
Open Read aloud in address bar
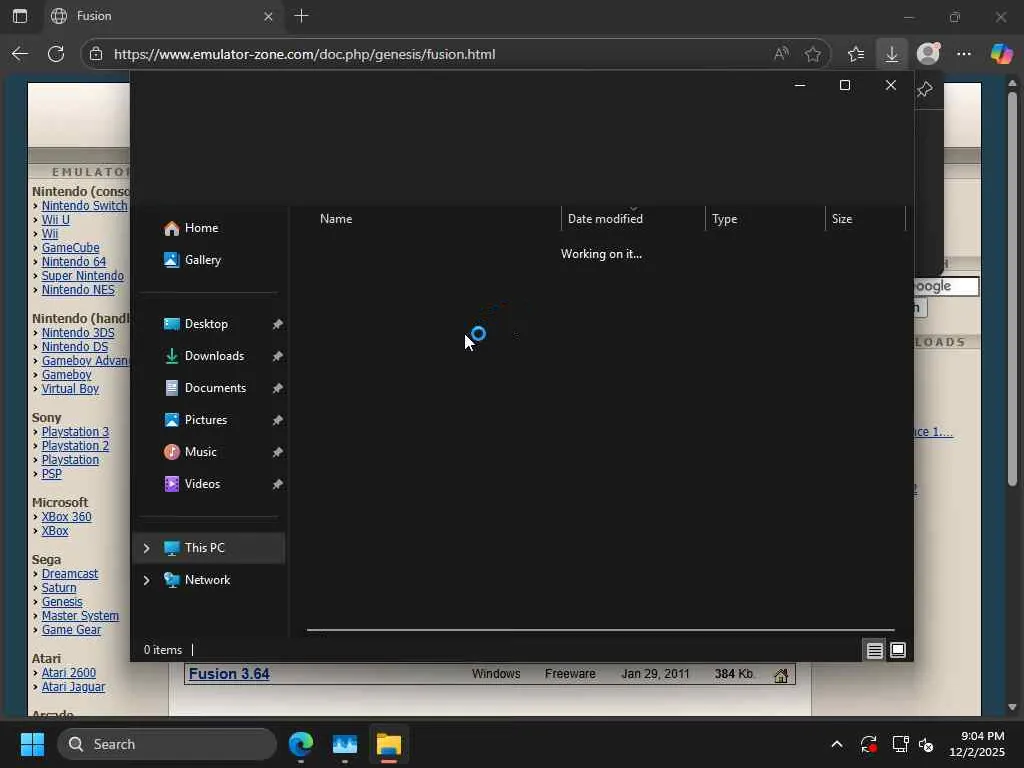(x=781, y=54)
